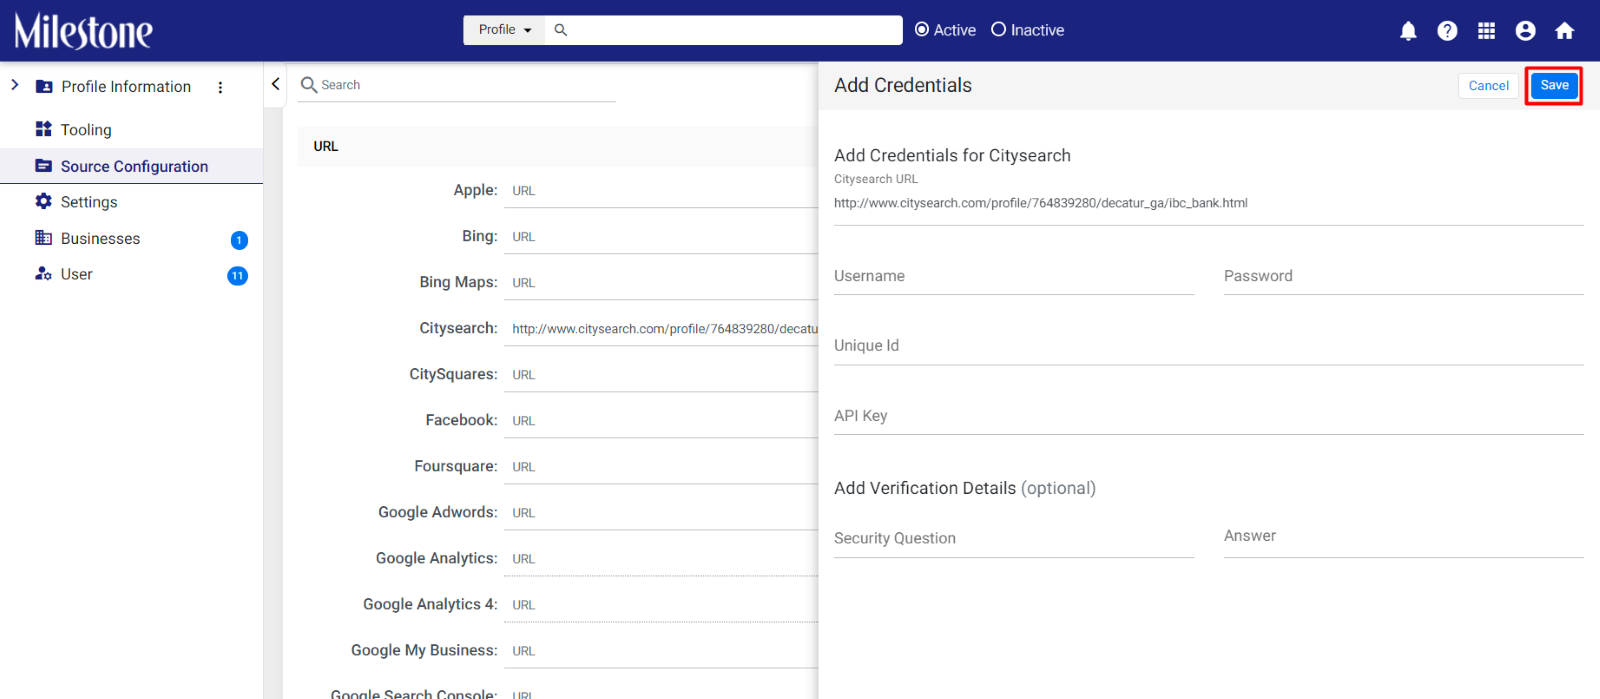The width and height of the screenshot is (1600, 699).
Task: Click the 'Add Credentials for Citysearch' heading
Action: [x=952, y=156]
